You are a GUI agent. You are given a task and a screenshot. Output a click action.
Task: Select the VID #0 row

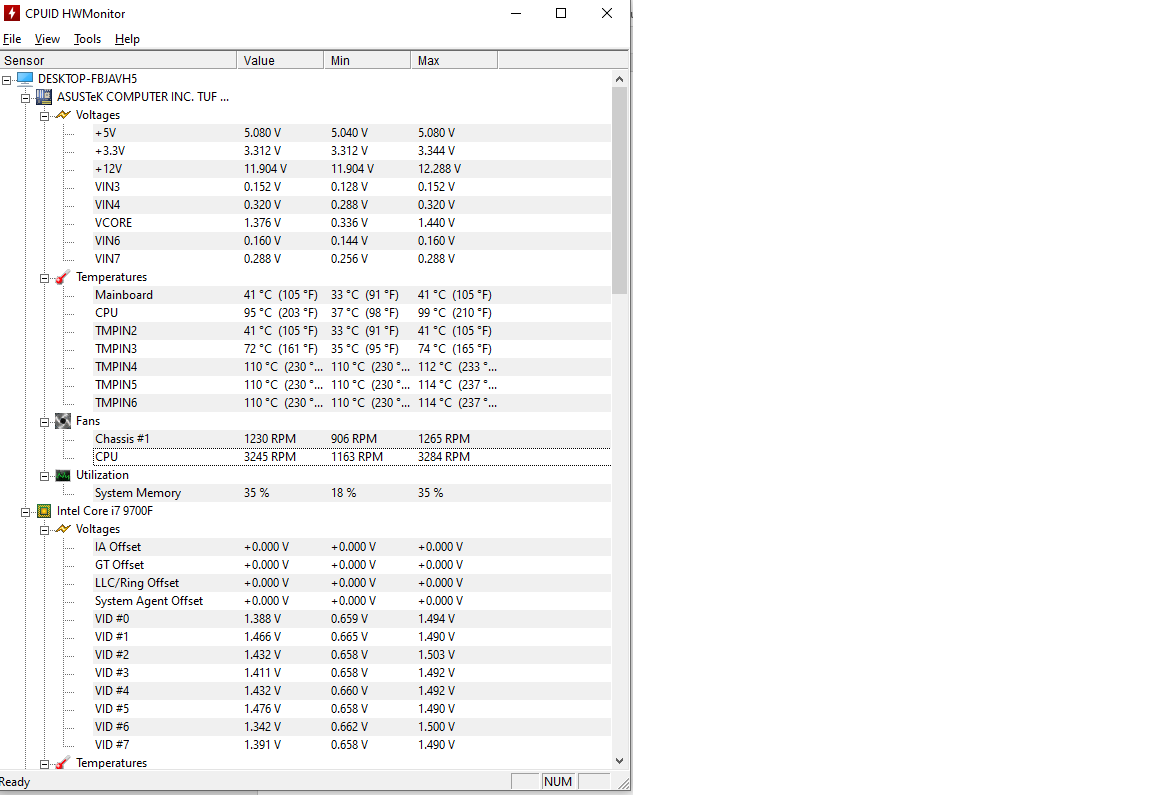[x=351, y=619]
